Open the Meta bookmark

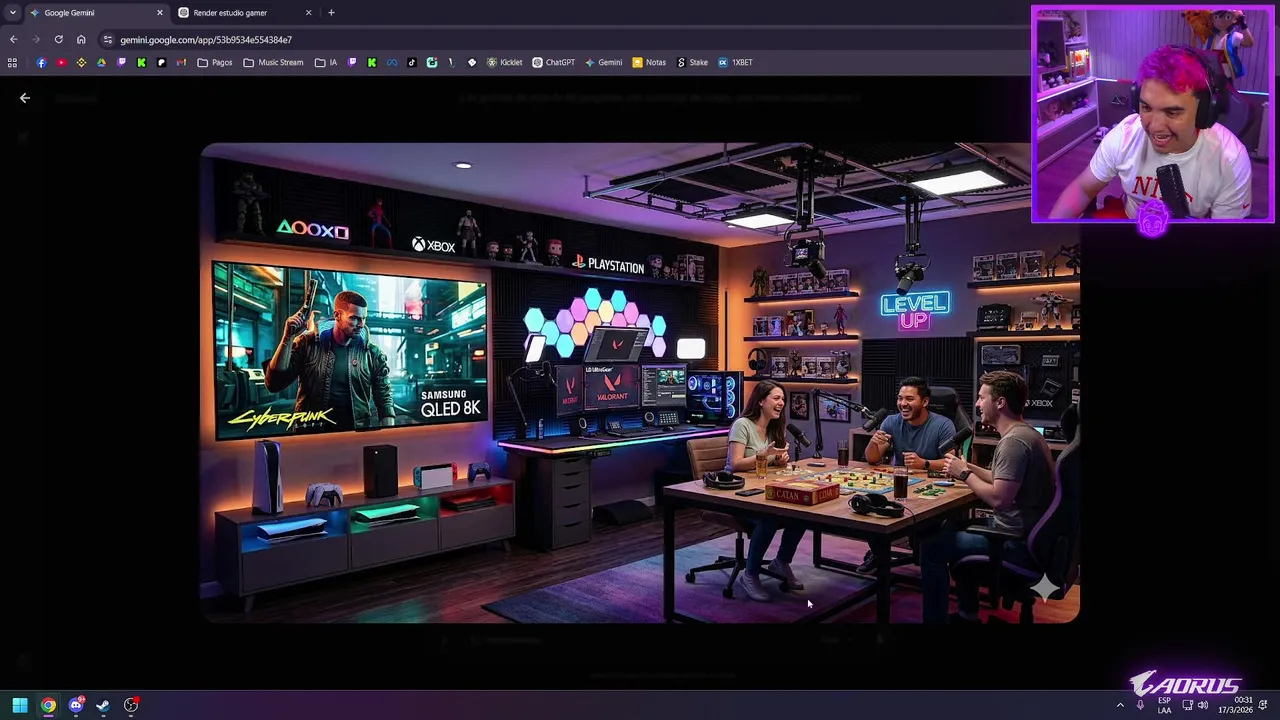[x=391, y=62]
